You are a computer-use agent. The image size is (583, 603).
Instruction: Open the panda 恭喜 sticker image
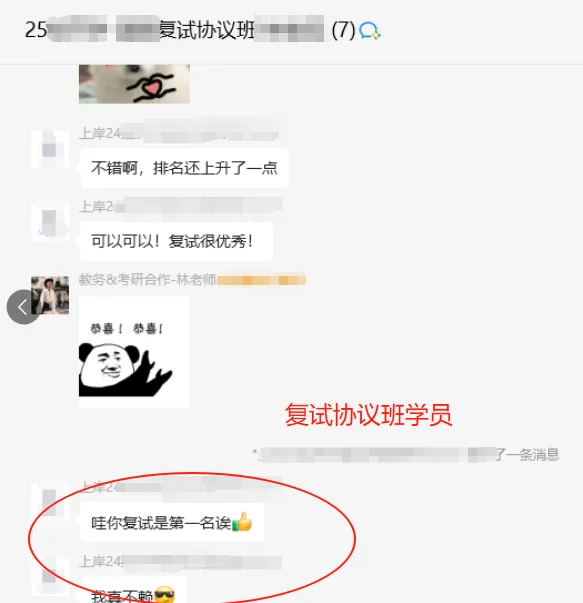(x=134, y=352)
